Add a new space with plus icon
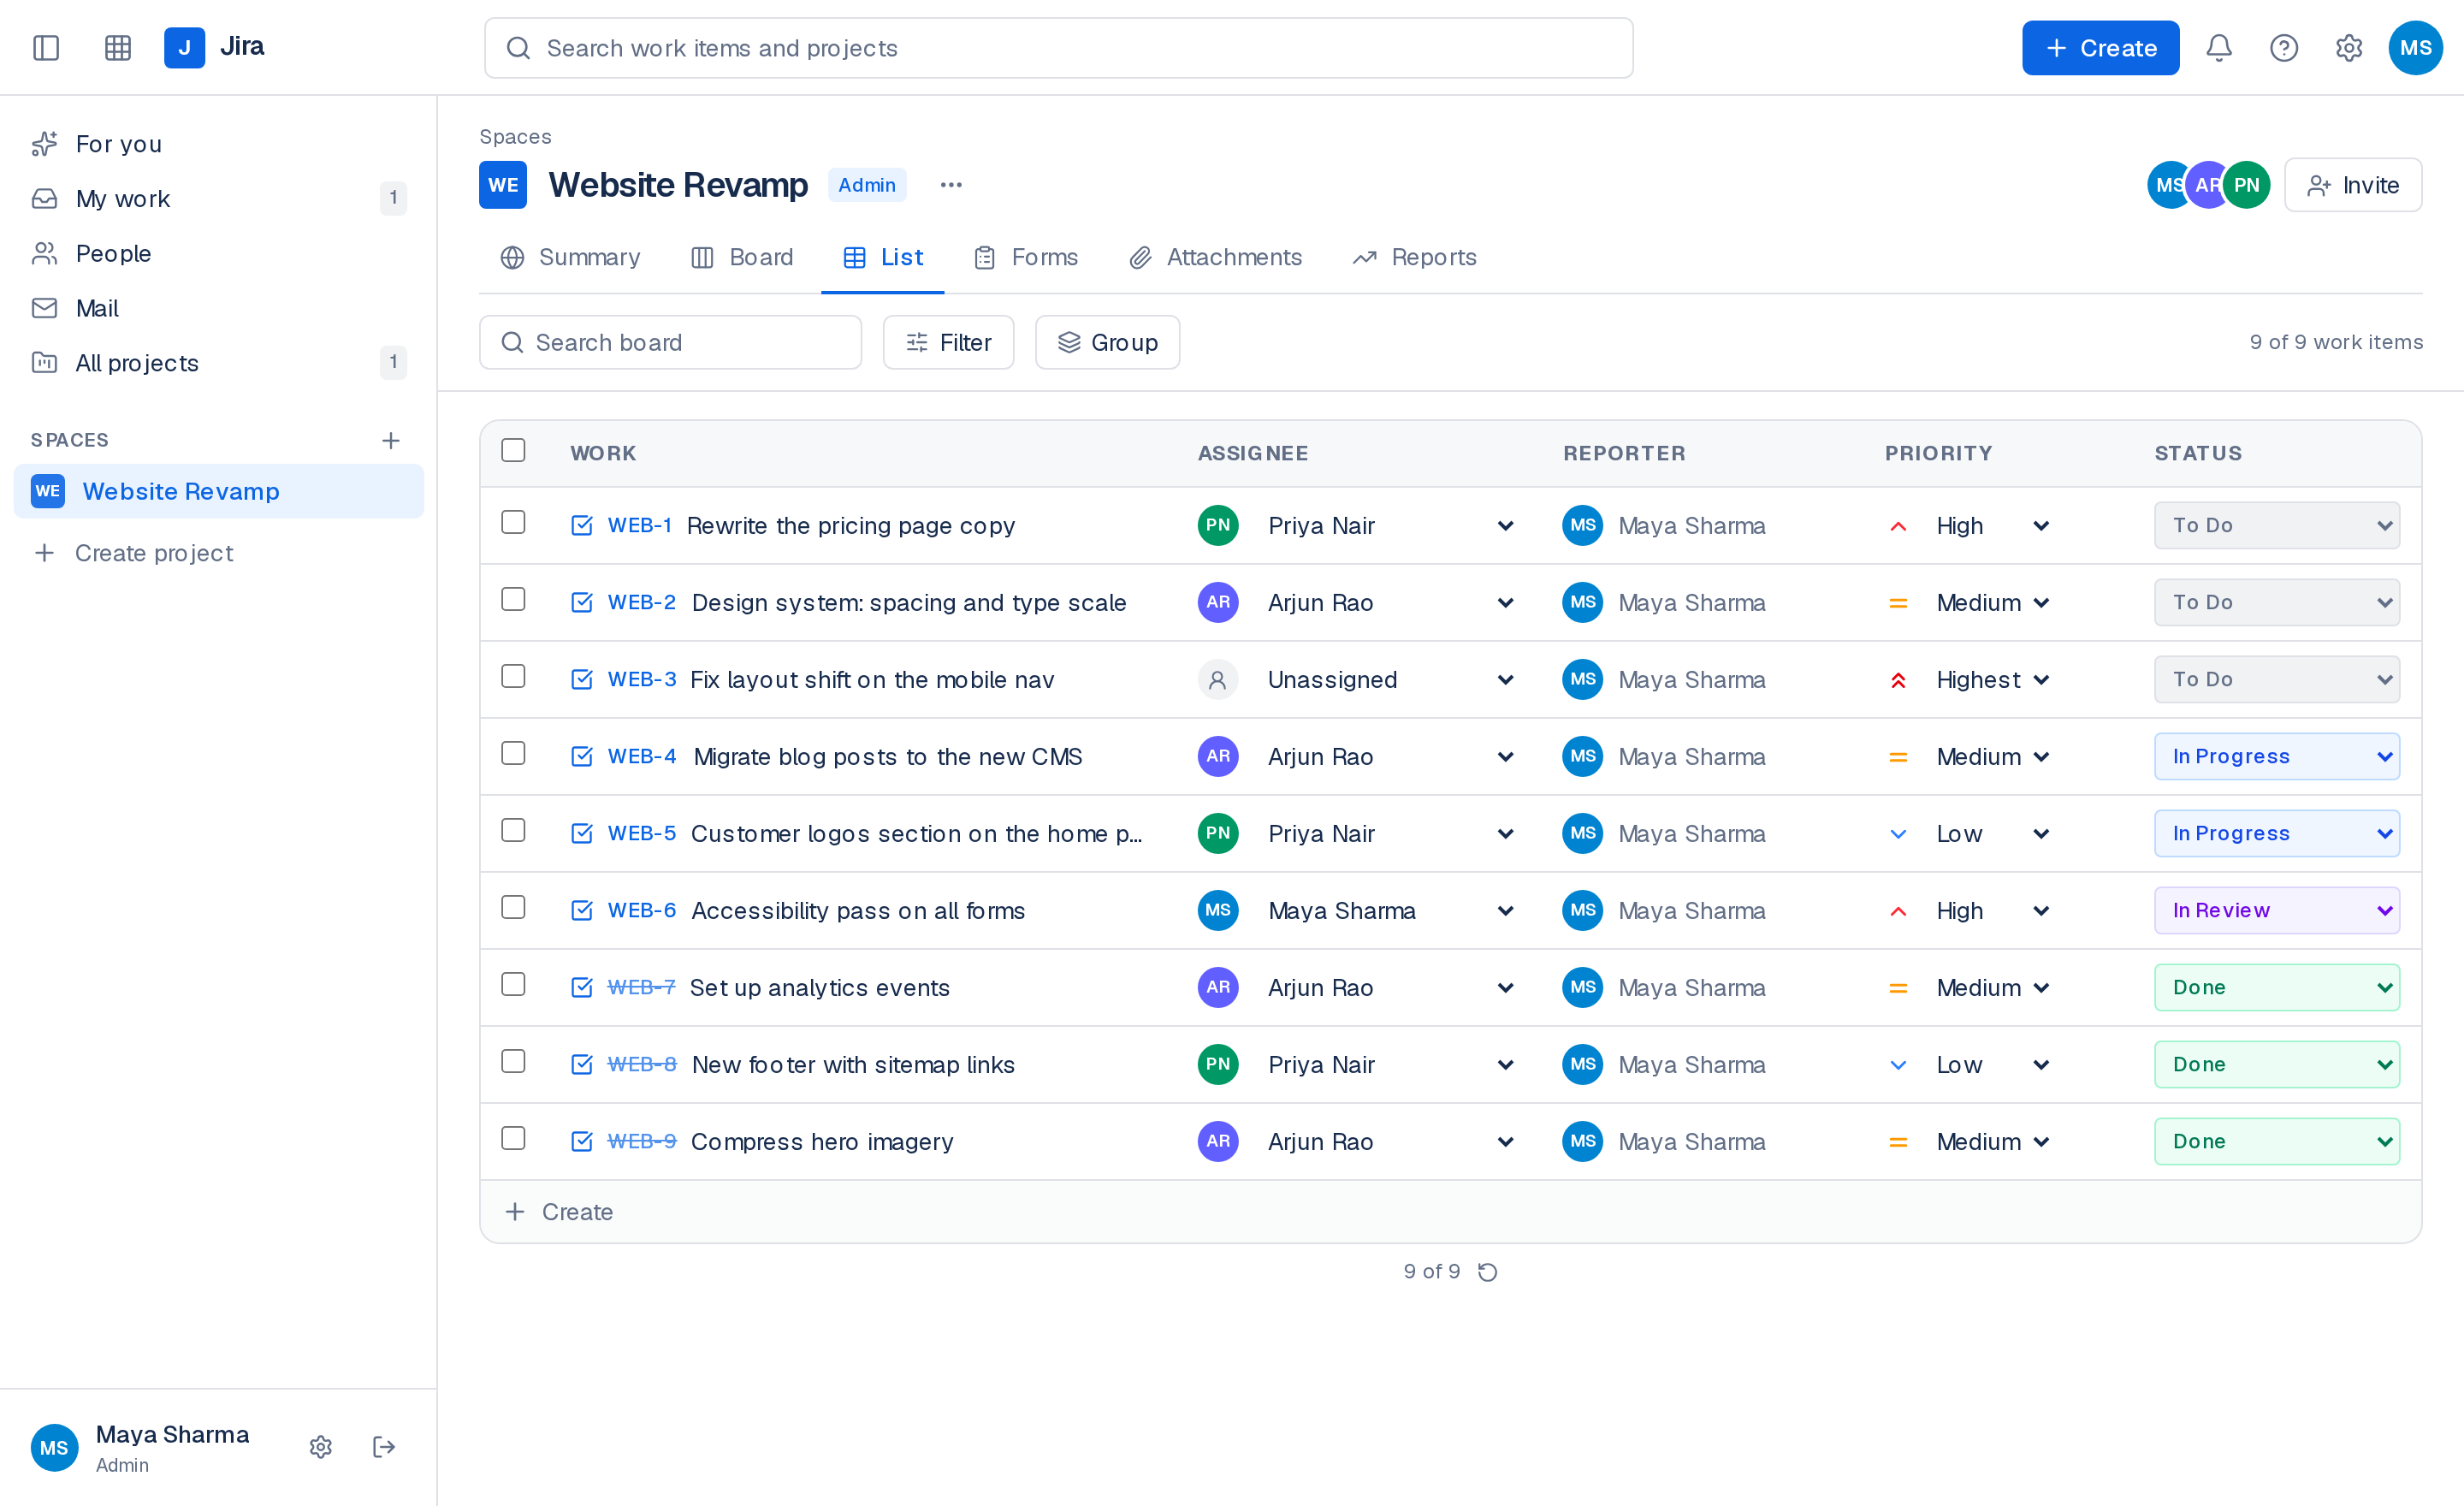2464x1506 pixels. point(391,440)
